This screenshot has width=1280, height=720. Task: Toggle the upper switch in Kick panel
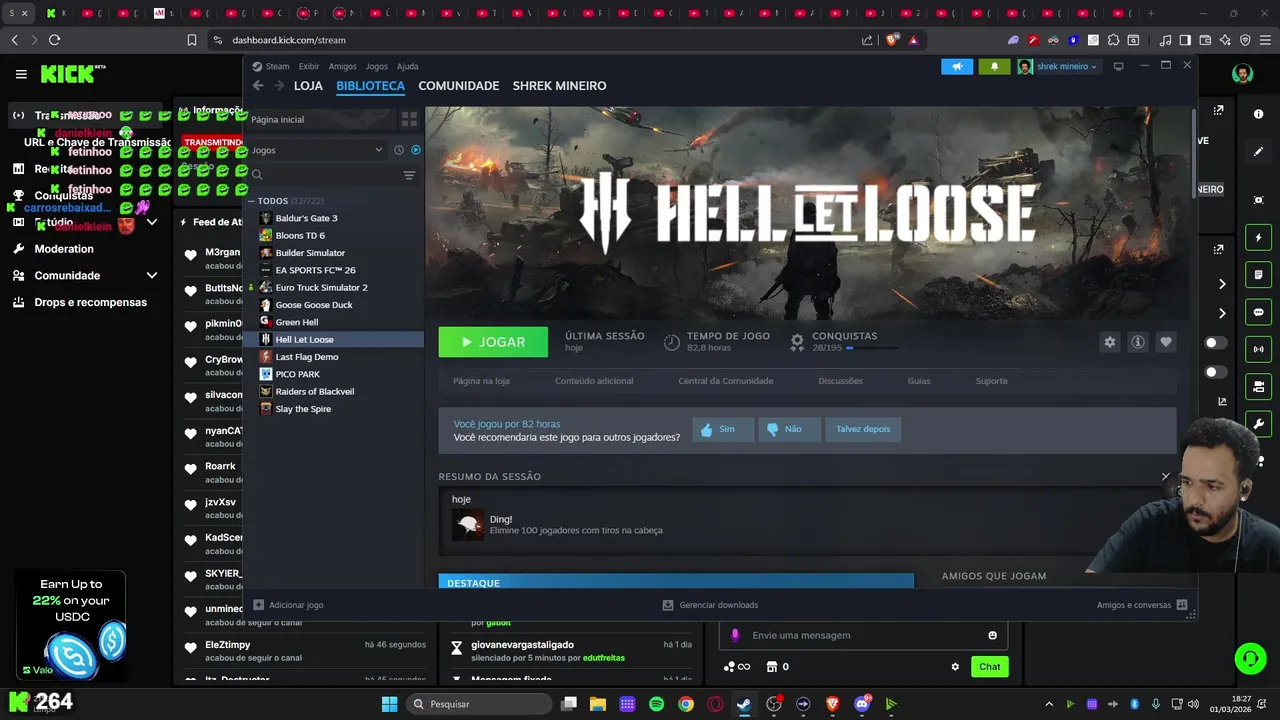1216,343
